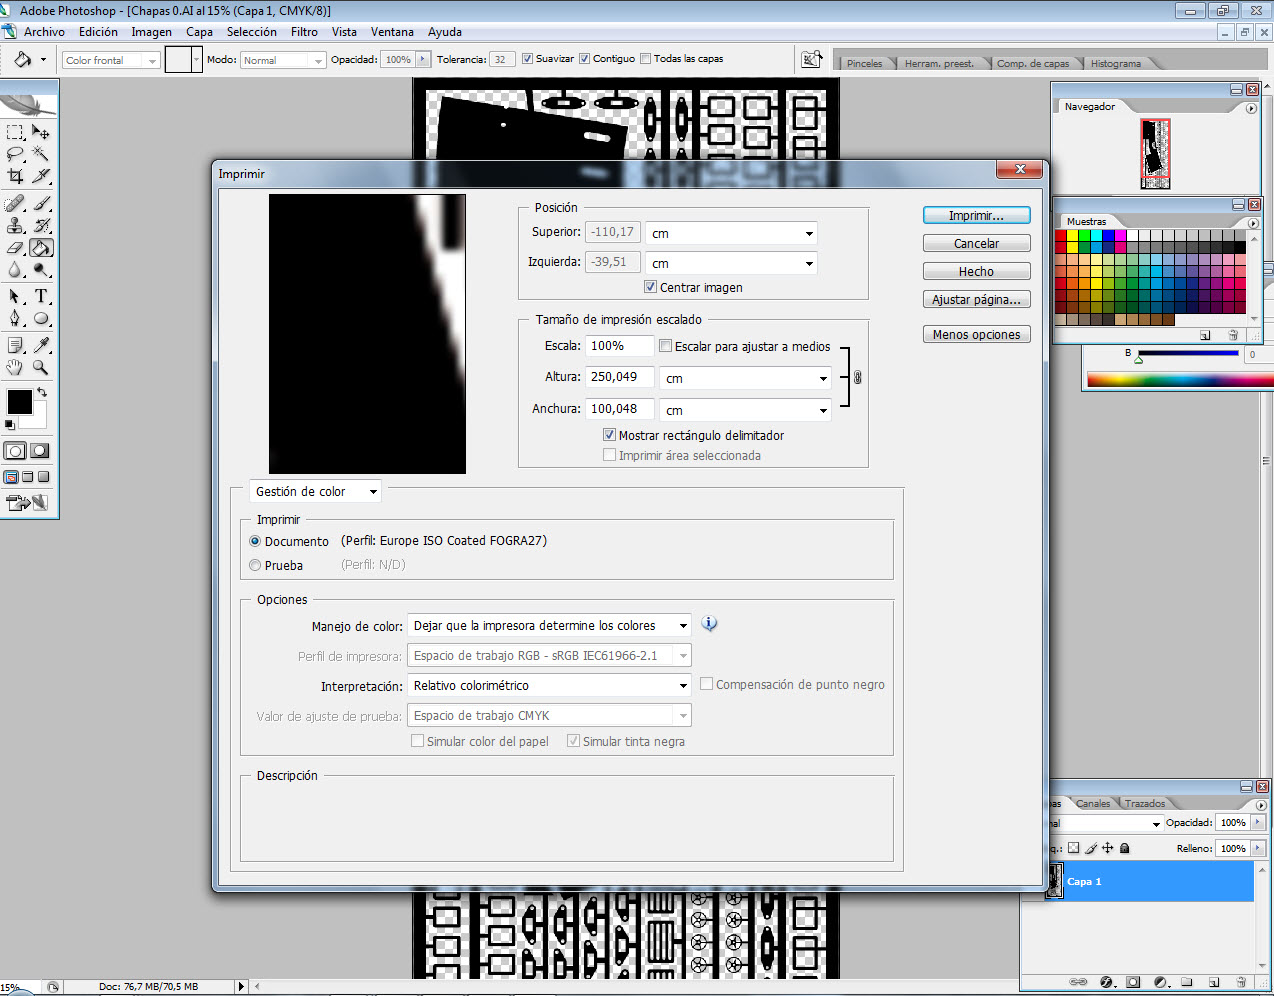Click the Escala percentage field
Image resolution: width=1274 pixels, height=996 pixels.
[620, 346]
